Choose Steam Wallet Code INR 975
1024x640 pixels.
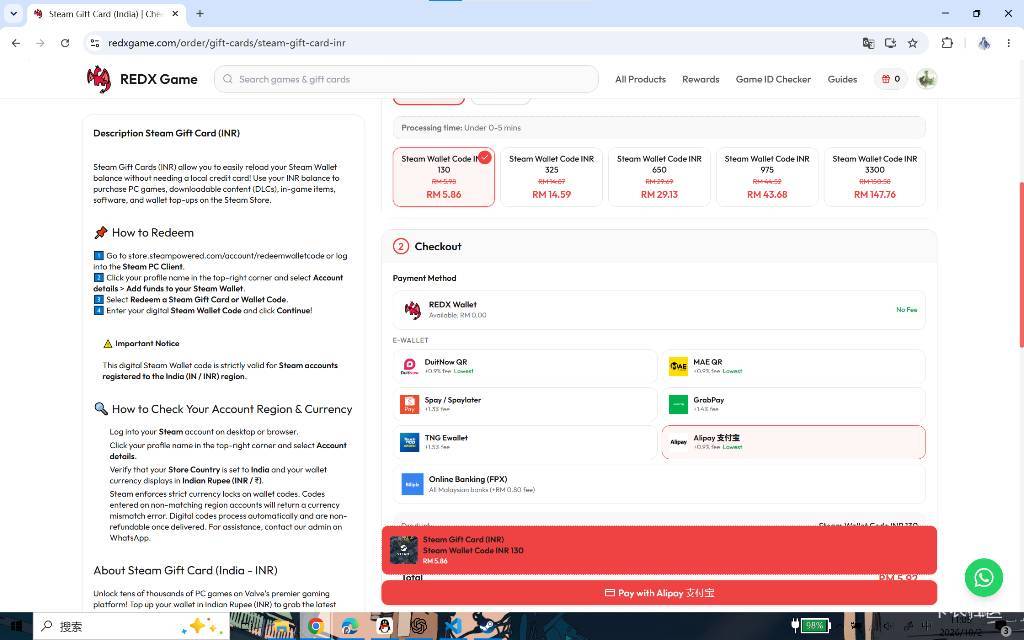coord(767,177)
